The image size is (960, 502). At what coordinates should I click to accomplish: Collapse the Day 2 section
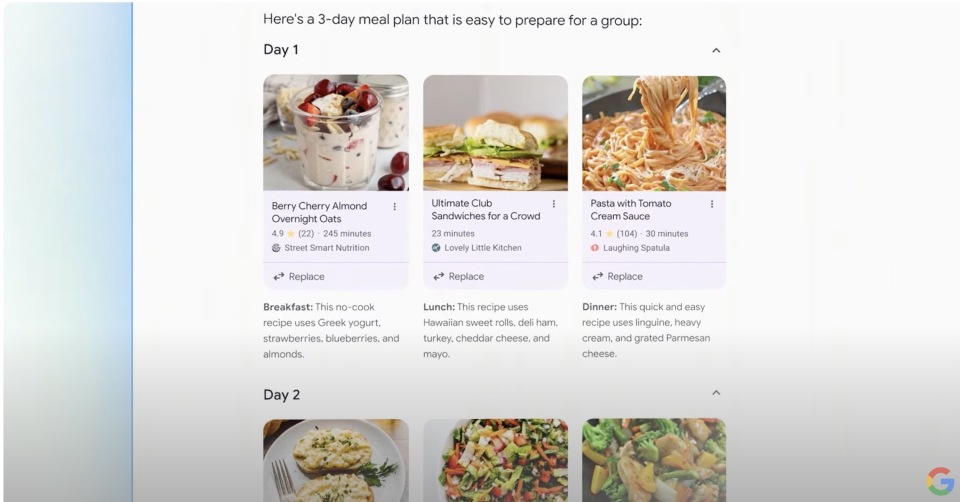(x=716, y=393)
